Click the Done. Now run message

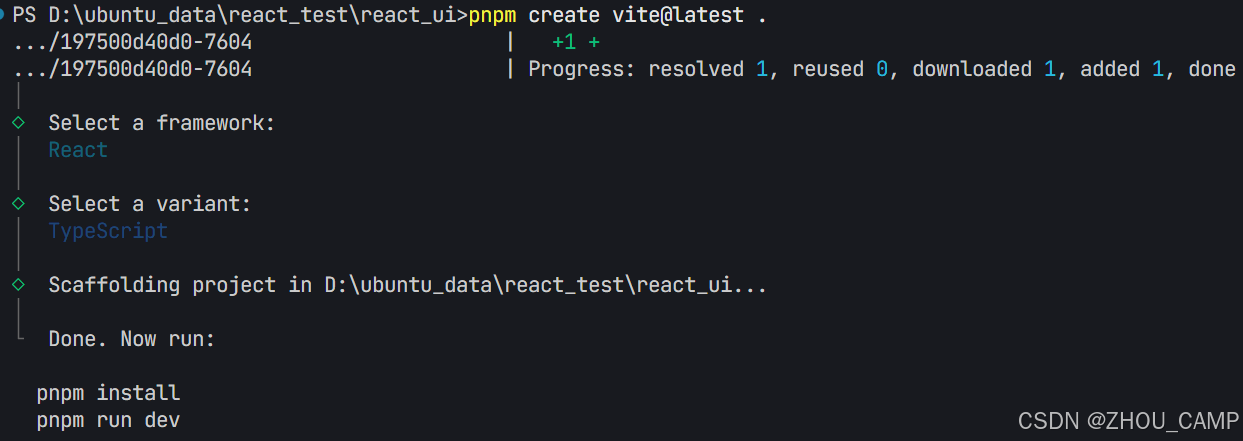click(132, 339)
